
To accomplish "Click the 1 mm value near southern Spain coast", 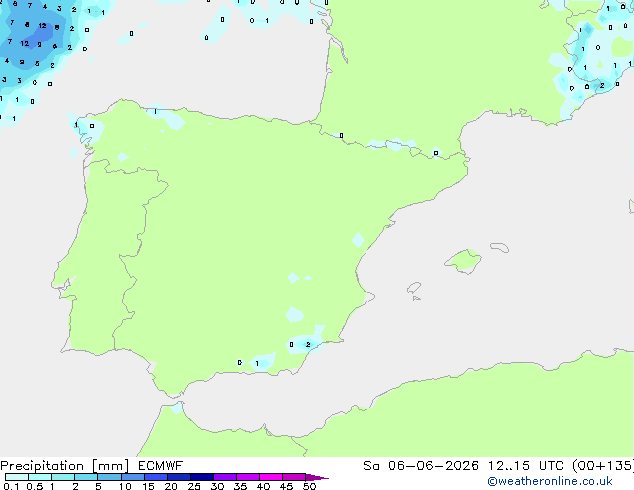I will coord(257,363).
